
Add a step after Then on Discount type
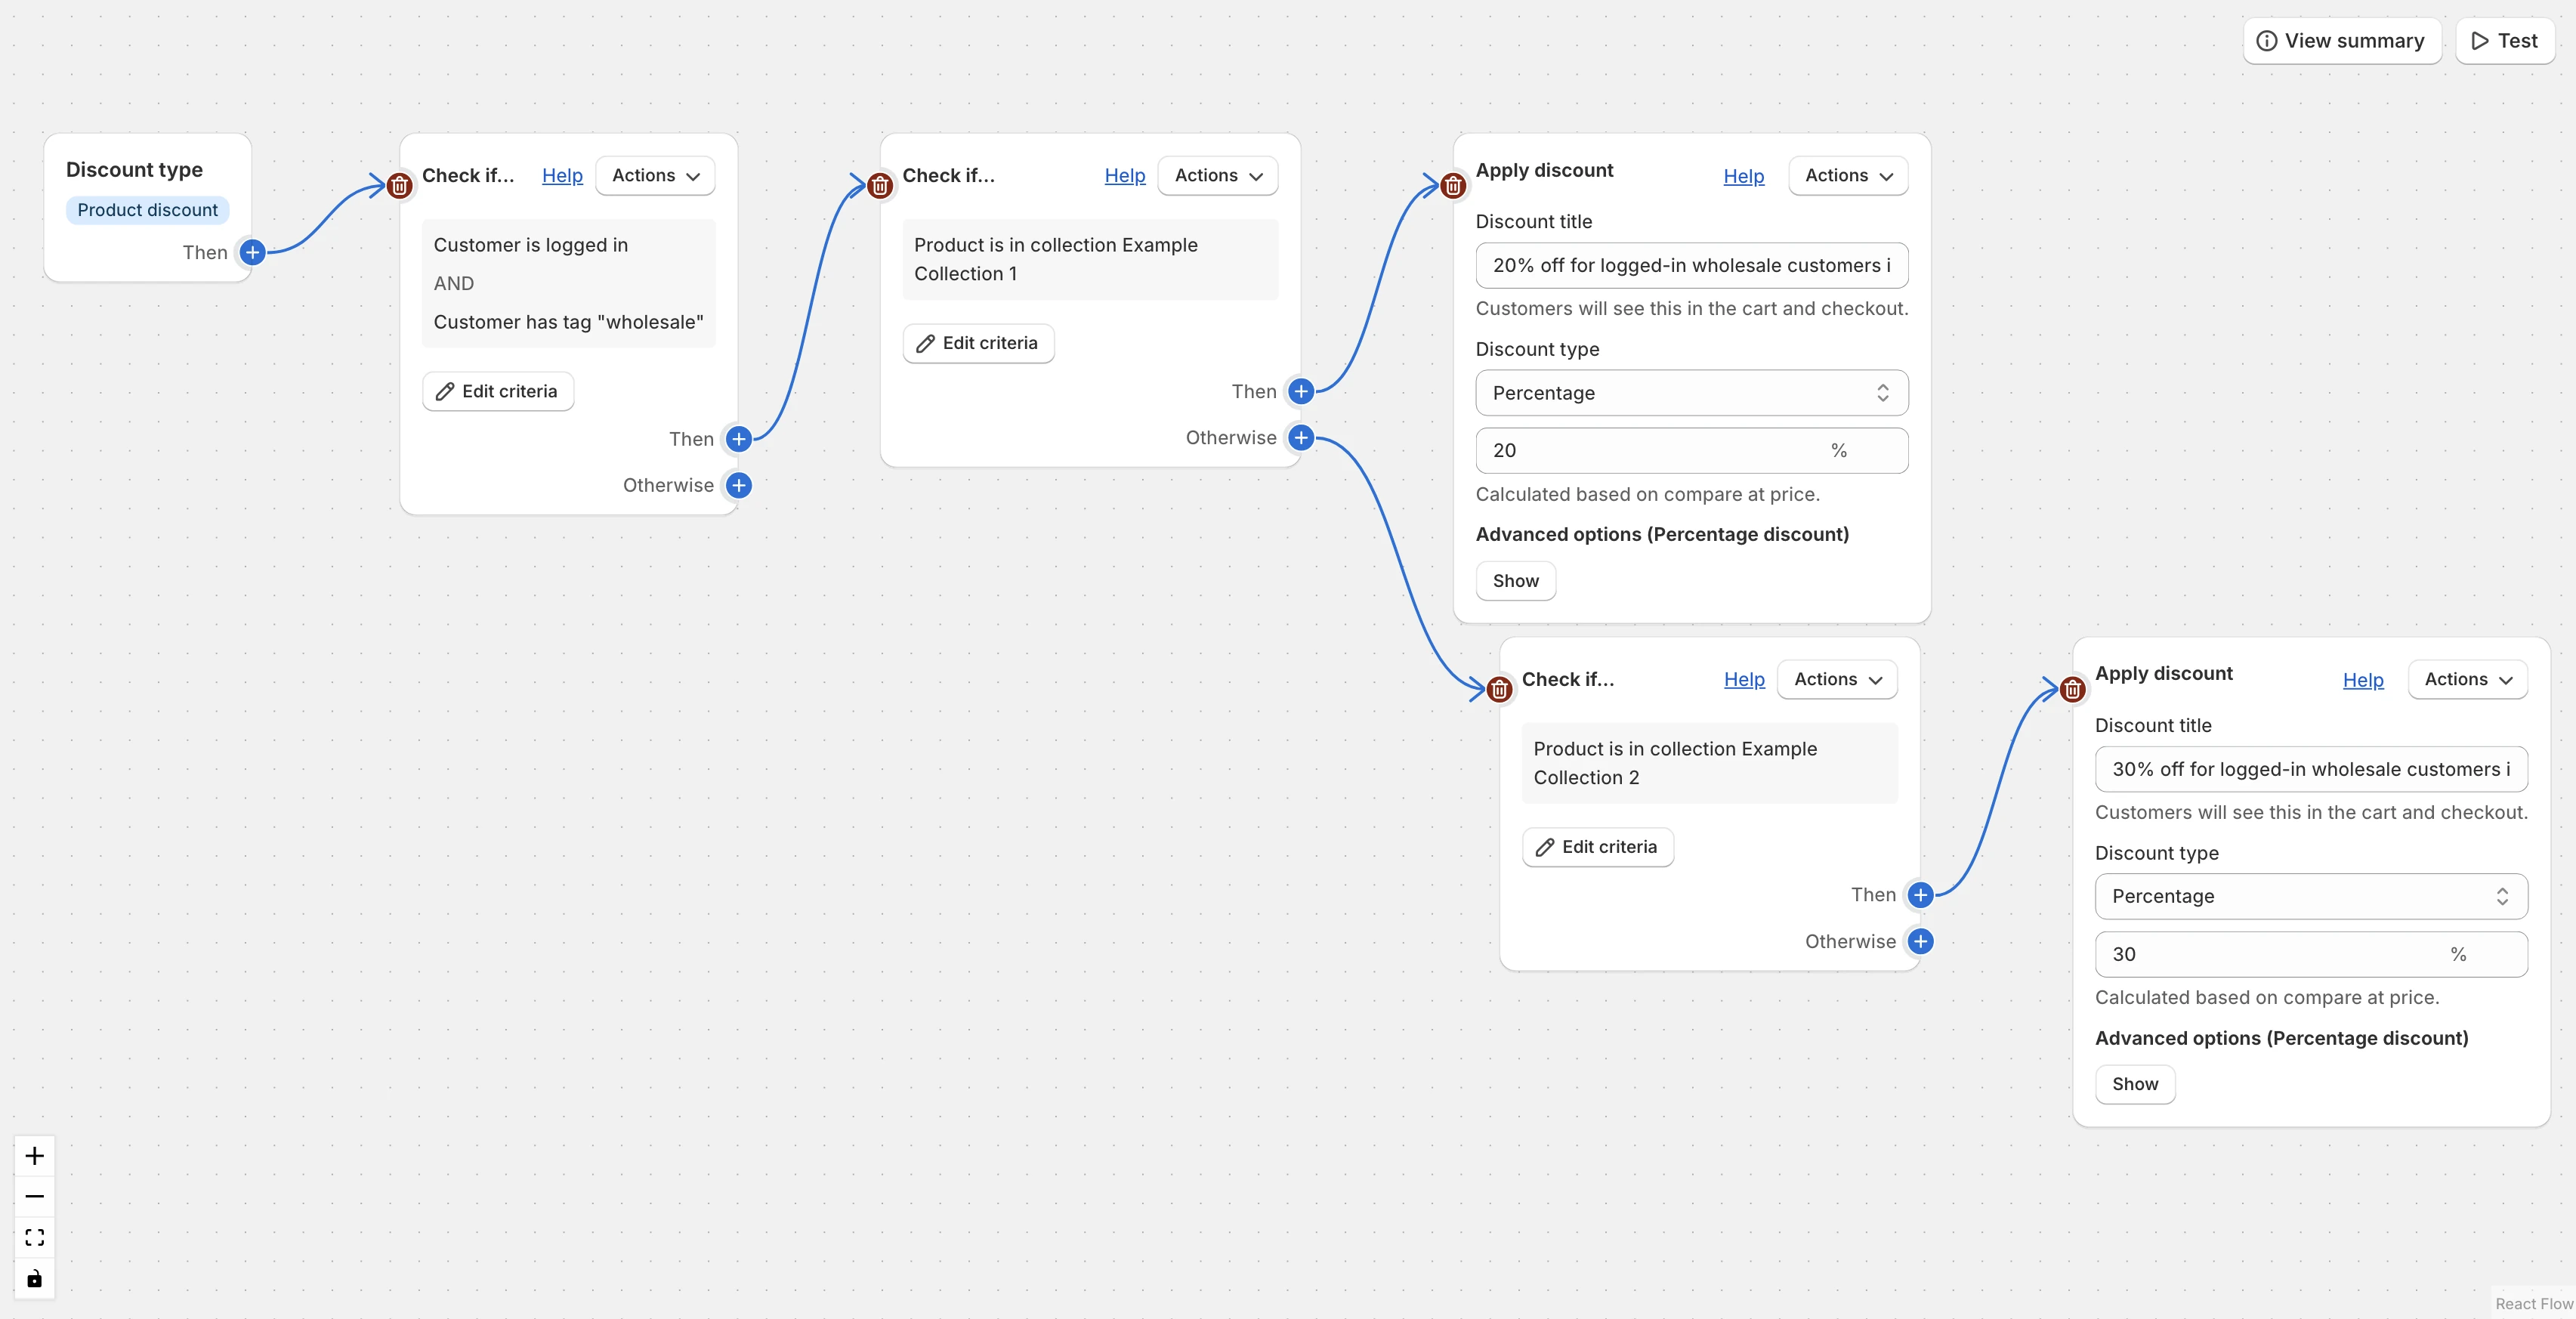pos(252,253)
